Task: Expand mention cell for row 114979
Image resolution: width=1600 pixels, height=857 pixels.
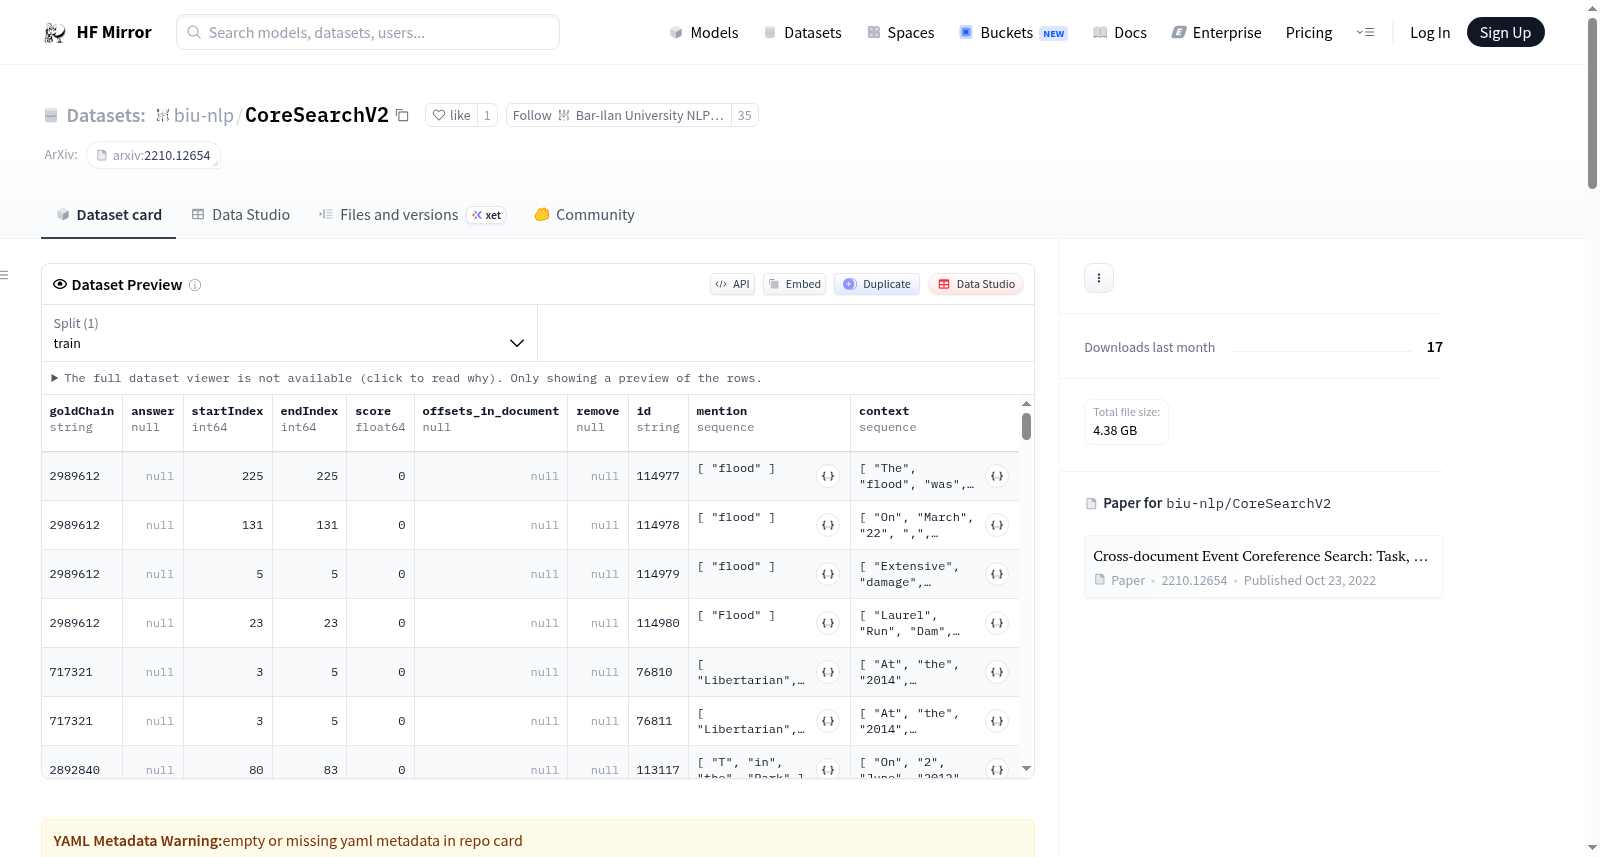Action: 828,574
